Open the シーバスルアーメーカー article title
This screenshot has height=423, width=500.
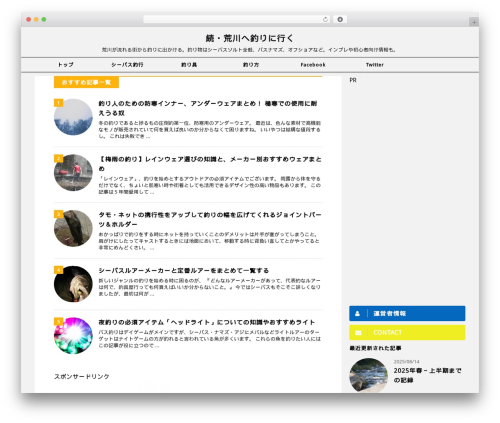[184, 270]
